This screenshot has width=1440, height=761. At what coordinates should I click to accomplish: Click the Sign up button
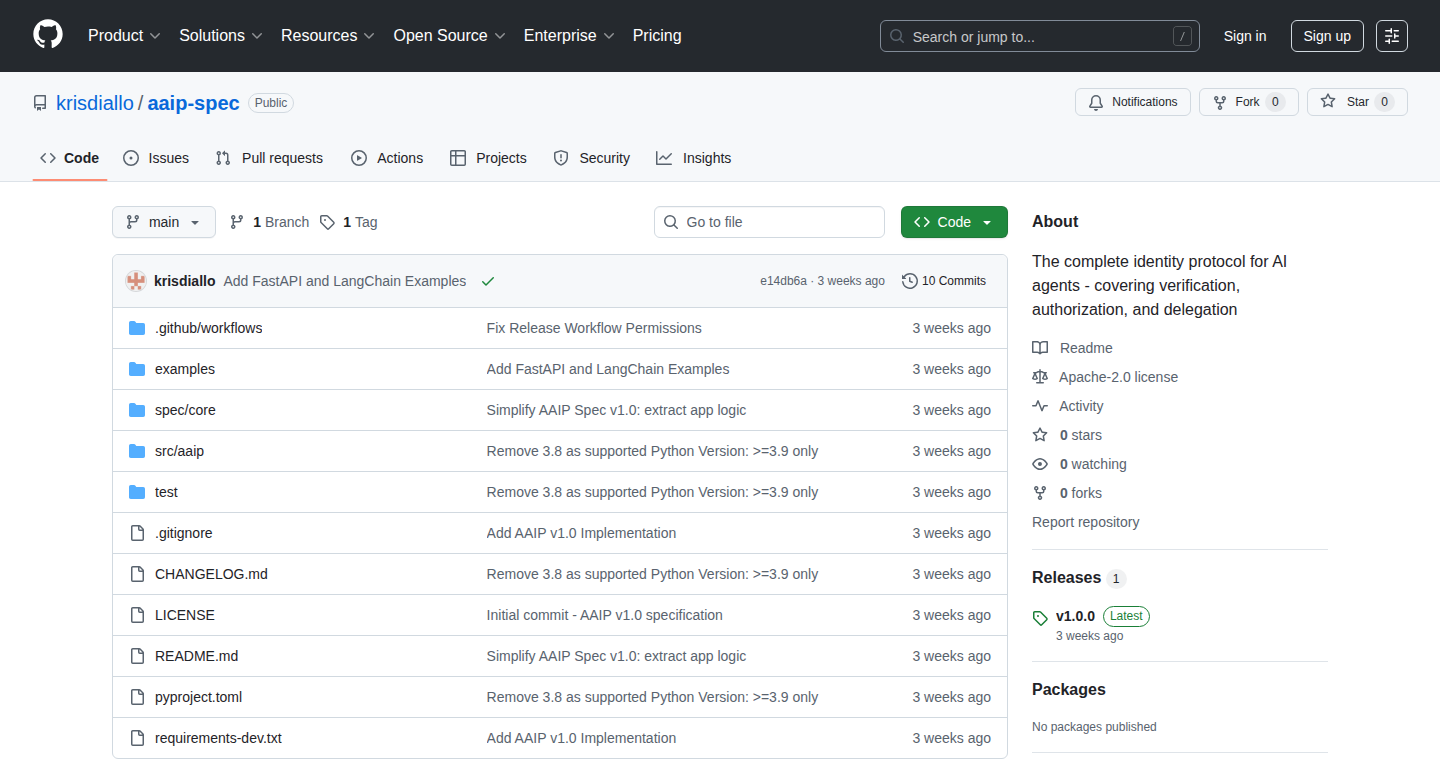[1327, 36]
